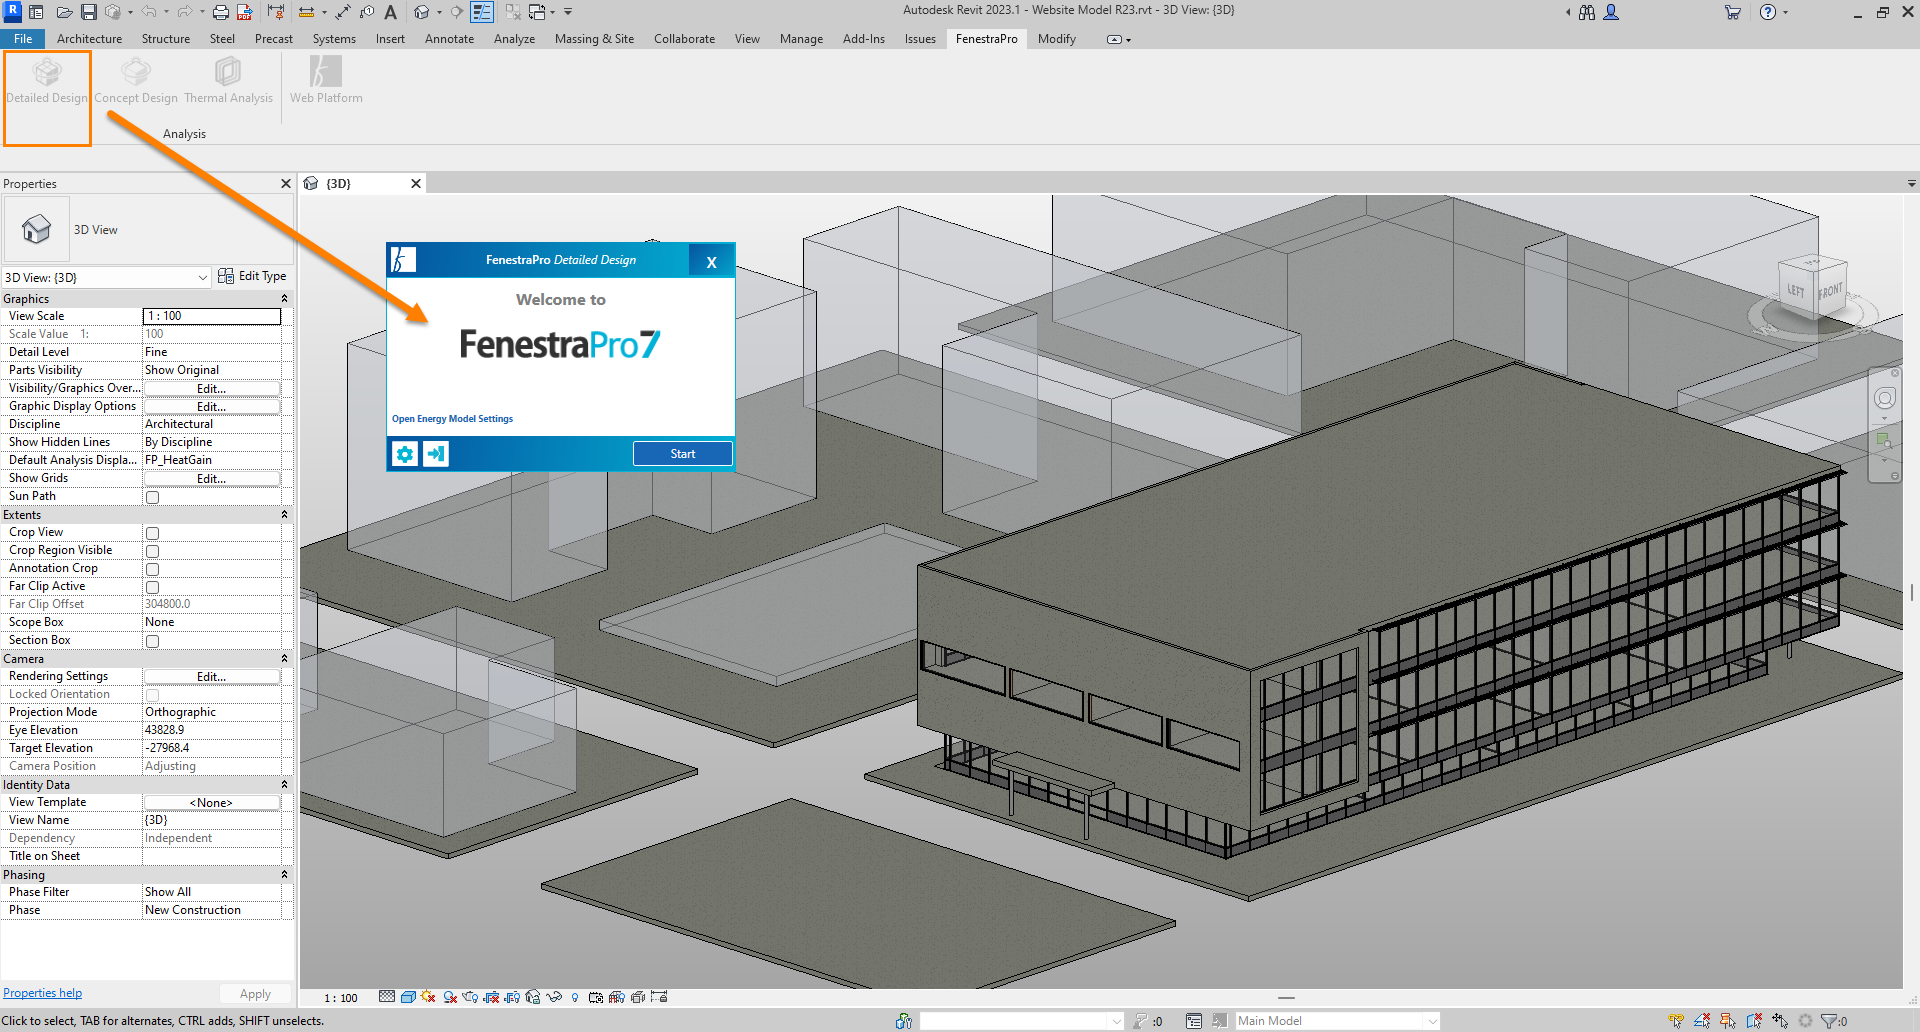Image resolution: width=1920 pixels, height=1032 pixels.
Task: Switch to the Structure ribbon tab
Action: pos(166,39)
